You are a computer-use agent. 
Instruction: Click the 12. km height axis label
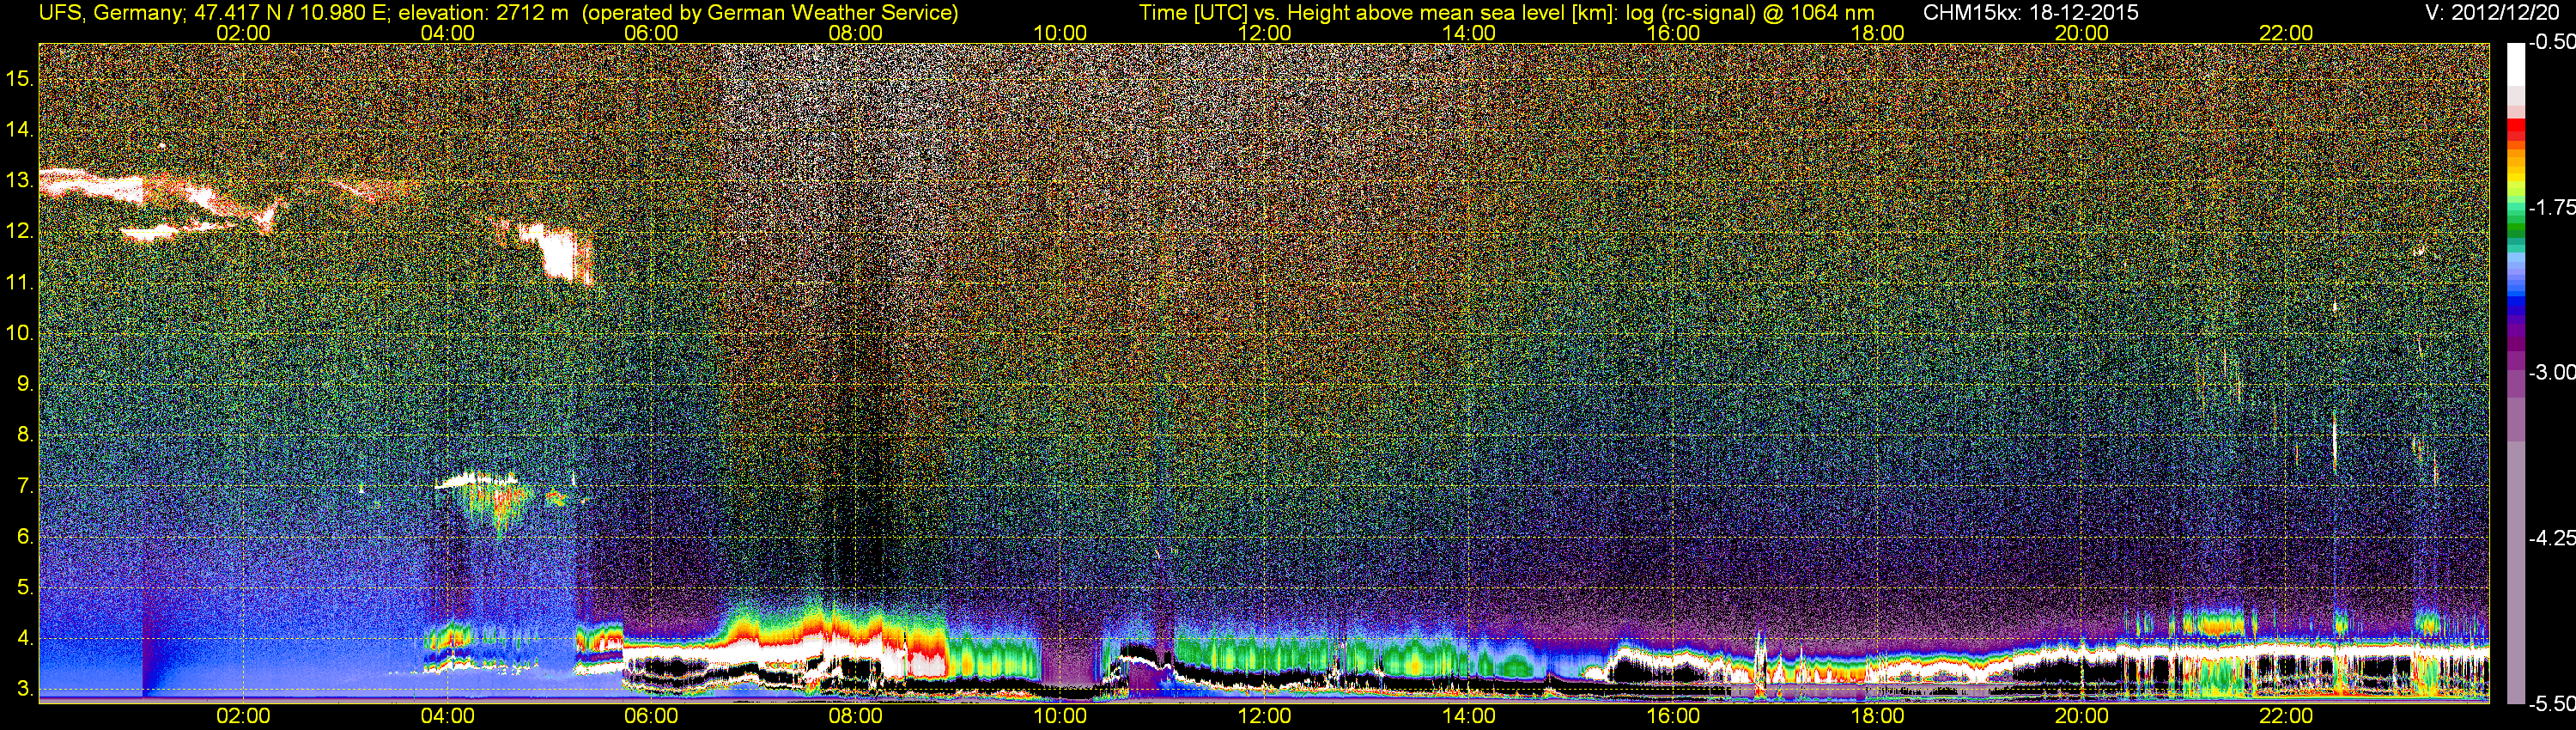coord(20,231)
